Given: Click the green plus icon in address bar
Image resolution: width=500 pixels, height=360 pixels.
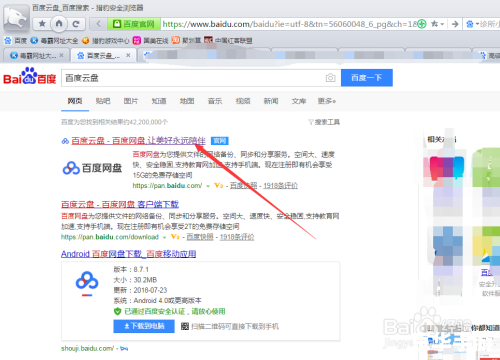Looking at the screenshot, I should tap(422, 24).
